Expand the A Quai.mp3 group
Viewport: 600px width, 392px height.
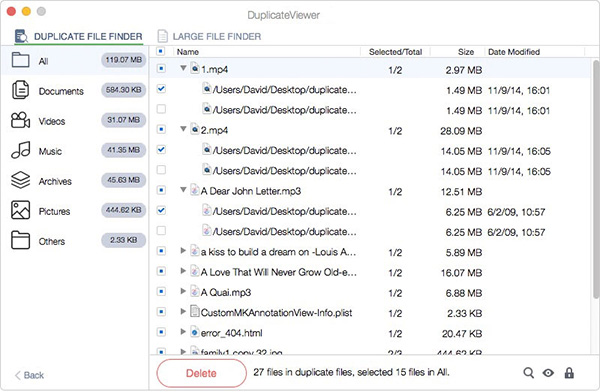coord(183,291)
